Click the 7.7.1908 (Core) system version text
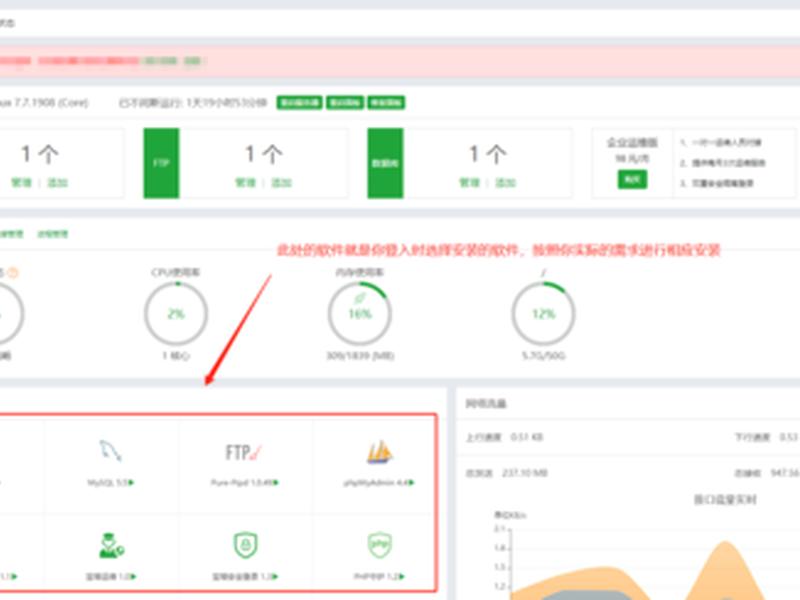Image resolution: width=800 pixels, height=600 pixels. [51, 103]
